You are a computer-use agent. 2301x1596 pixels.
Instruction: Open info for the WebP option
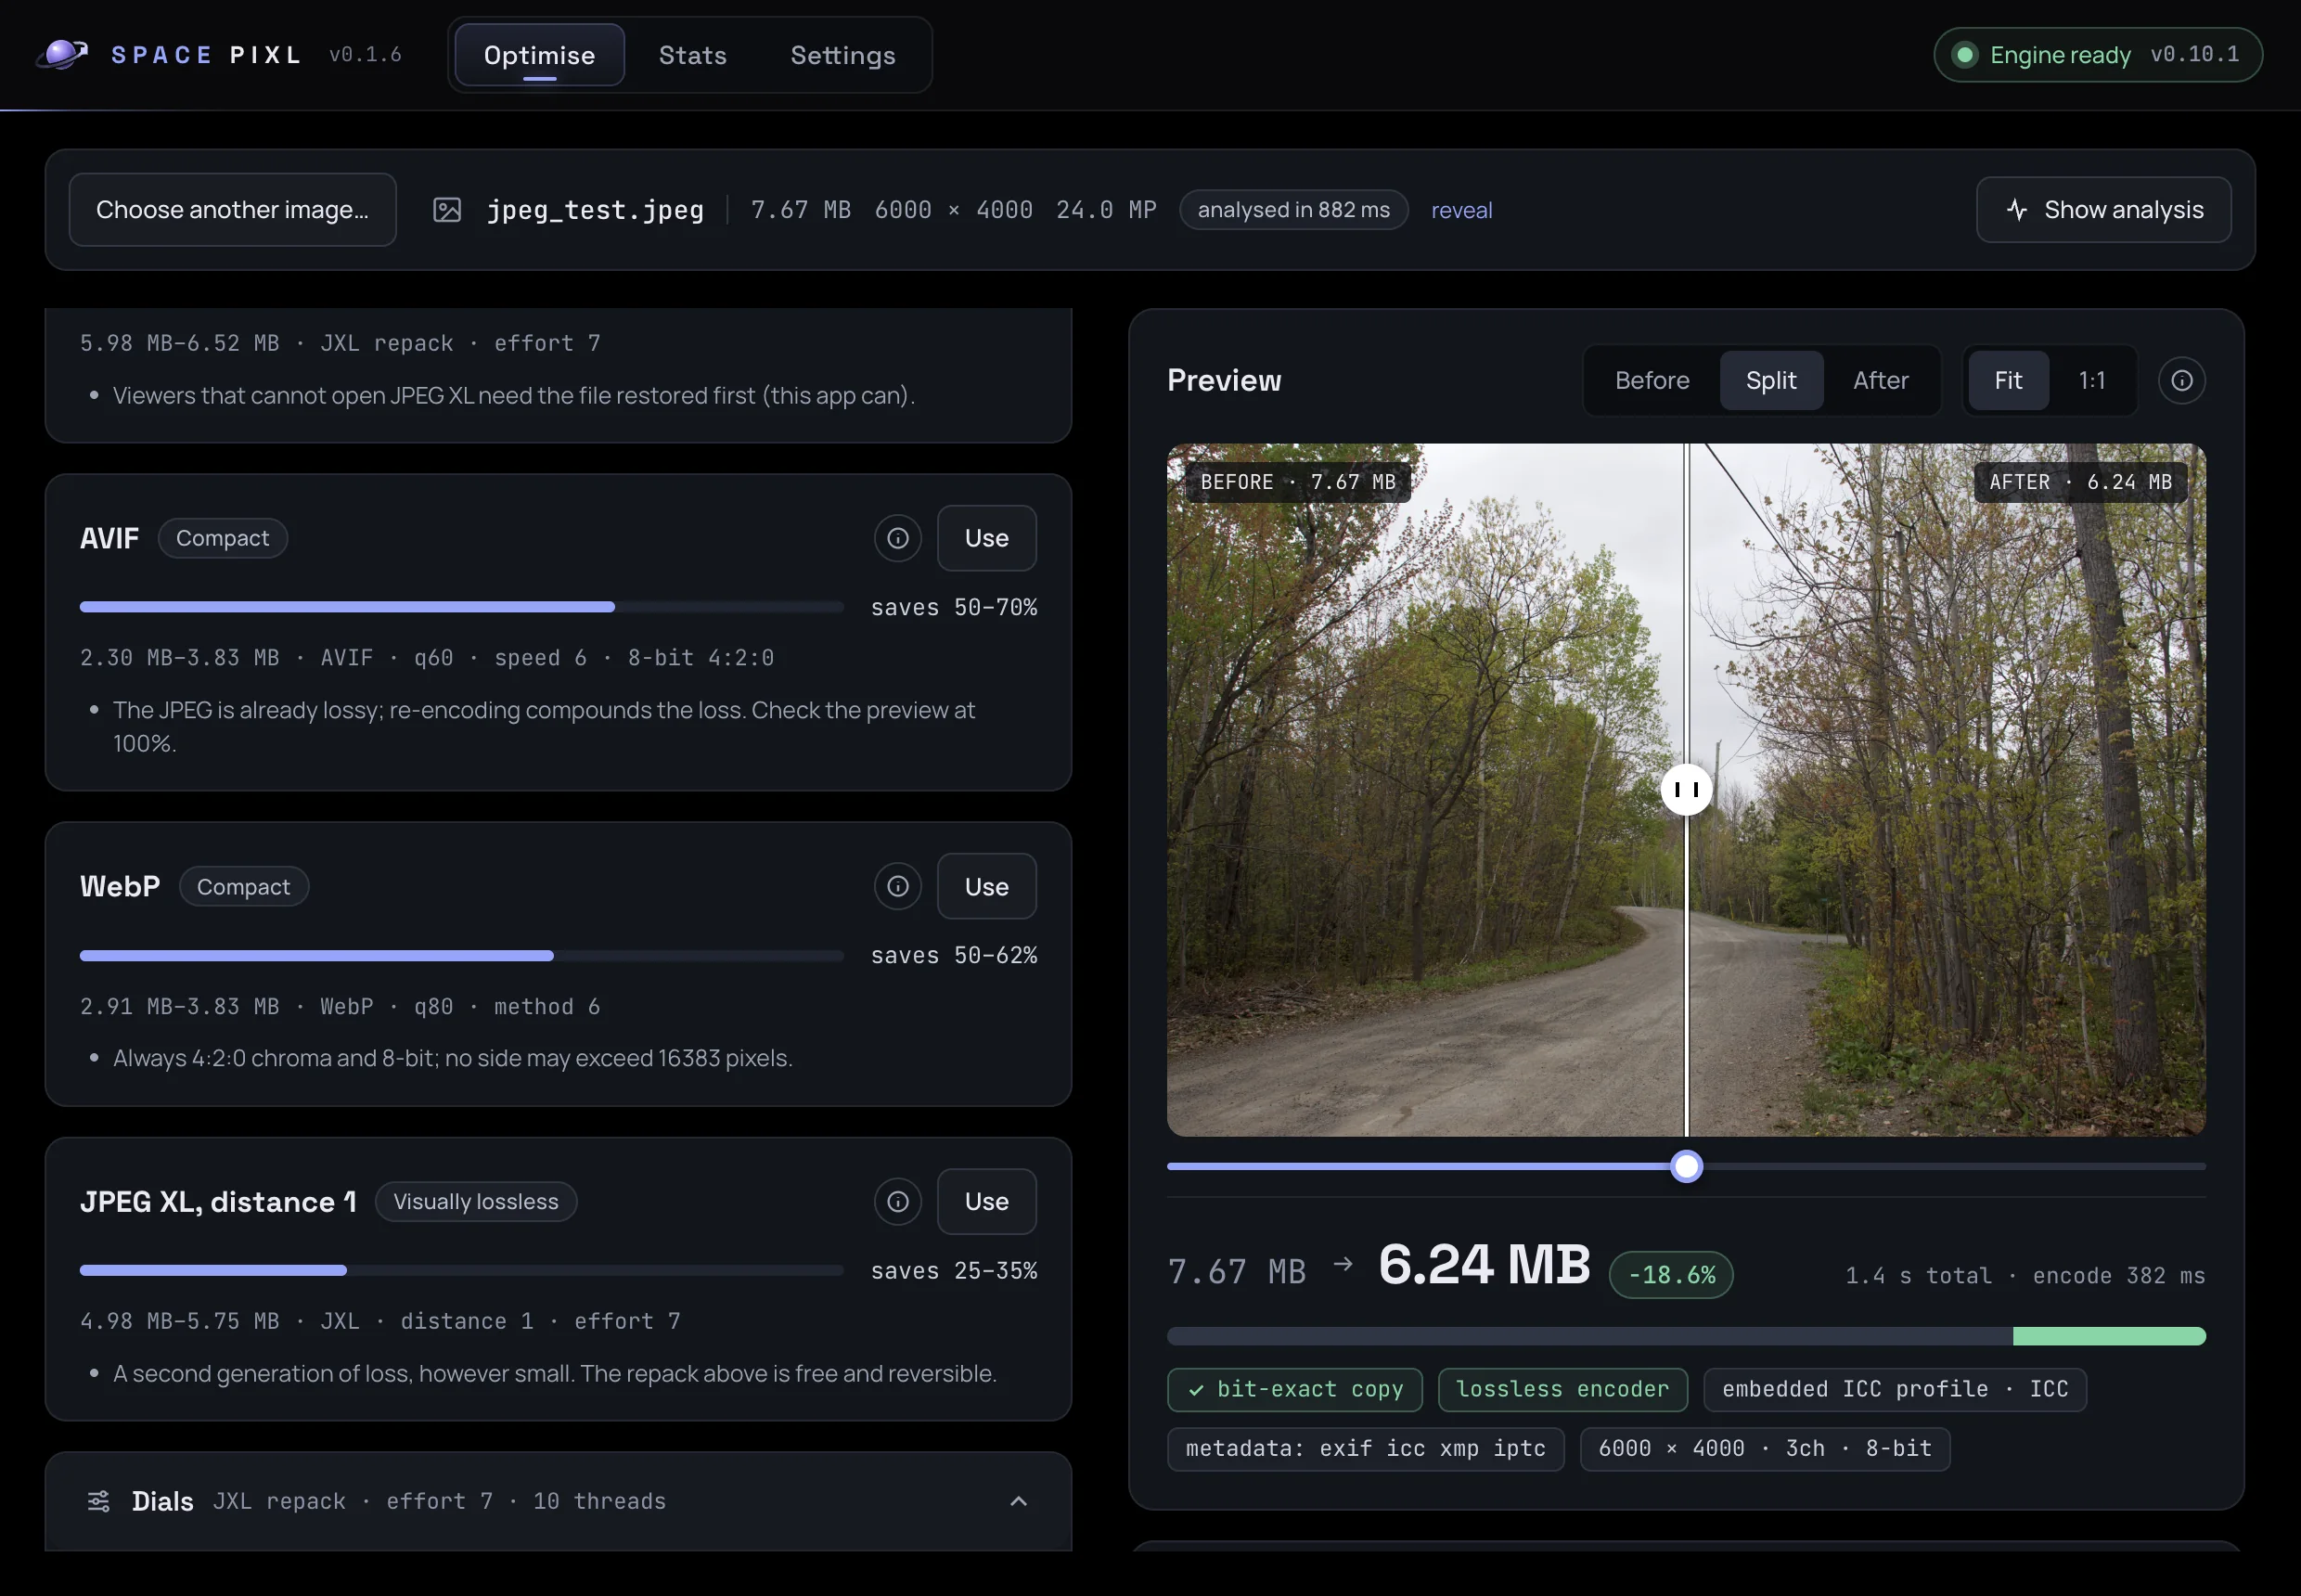pos(898,886)
